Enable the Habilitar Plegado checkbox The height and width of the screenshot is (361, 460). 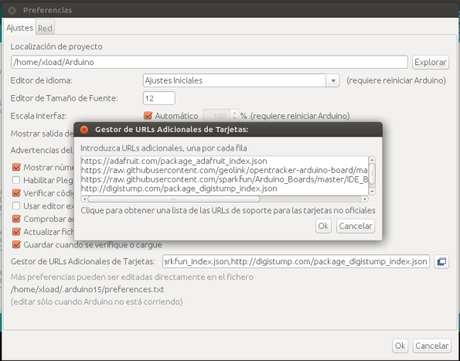(x=16, y=180)
